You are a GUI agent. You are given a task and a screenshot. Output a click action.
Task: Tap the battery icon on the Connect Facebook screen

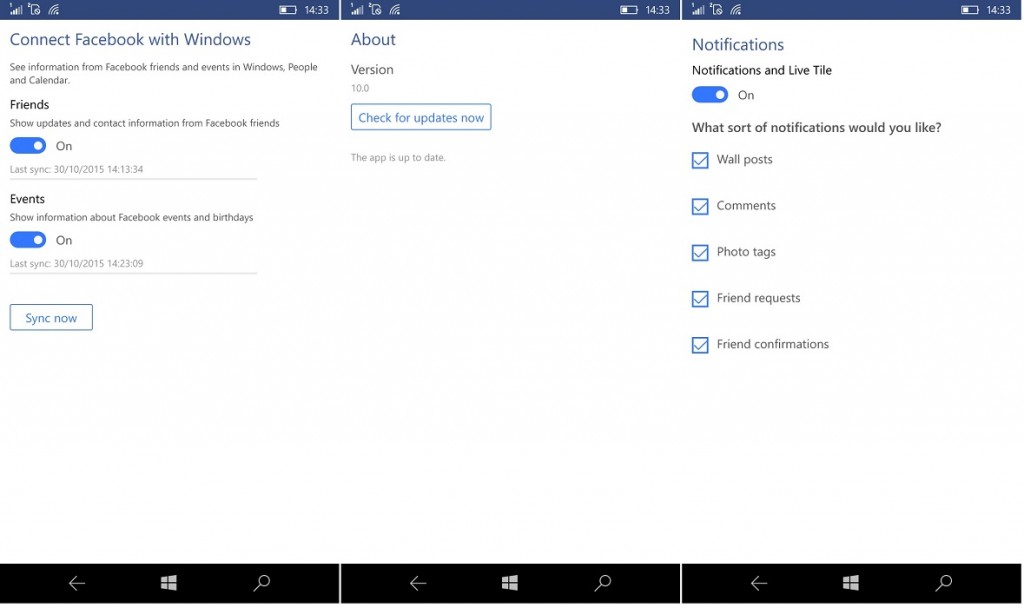coord(287,10)
